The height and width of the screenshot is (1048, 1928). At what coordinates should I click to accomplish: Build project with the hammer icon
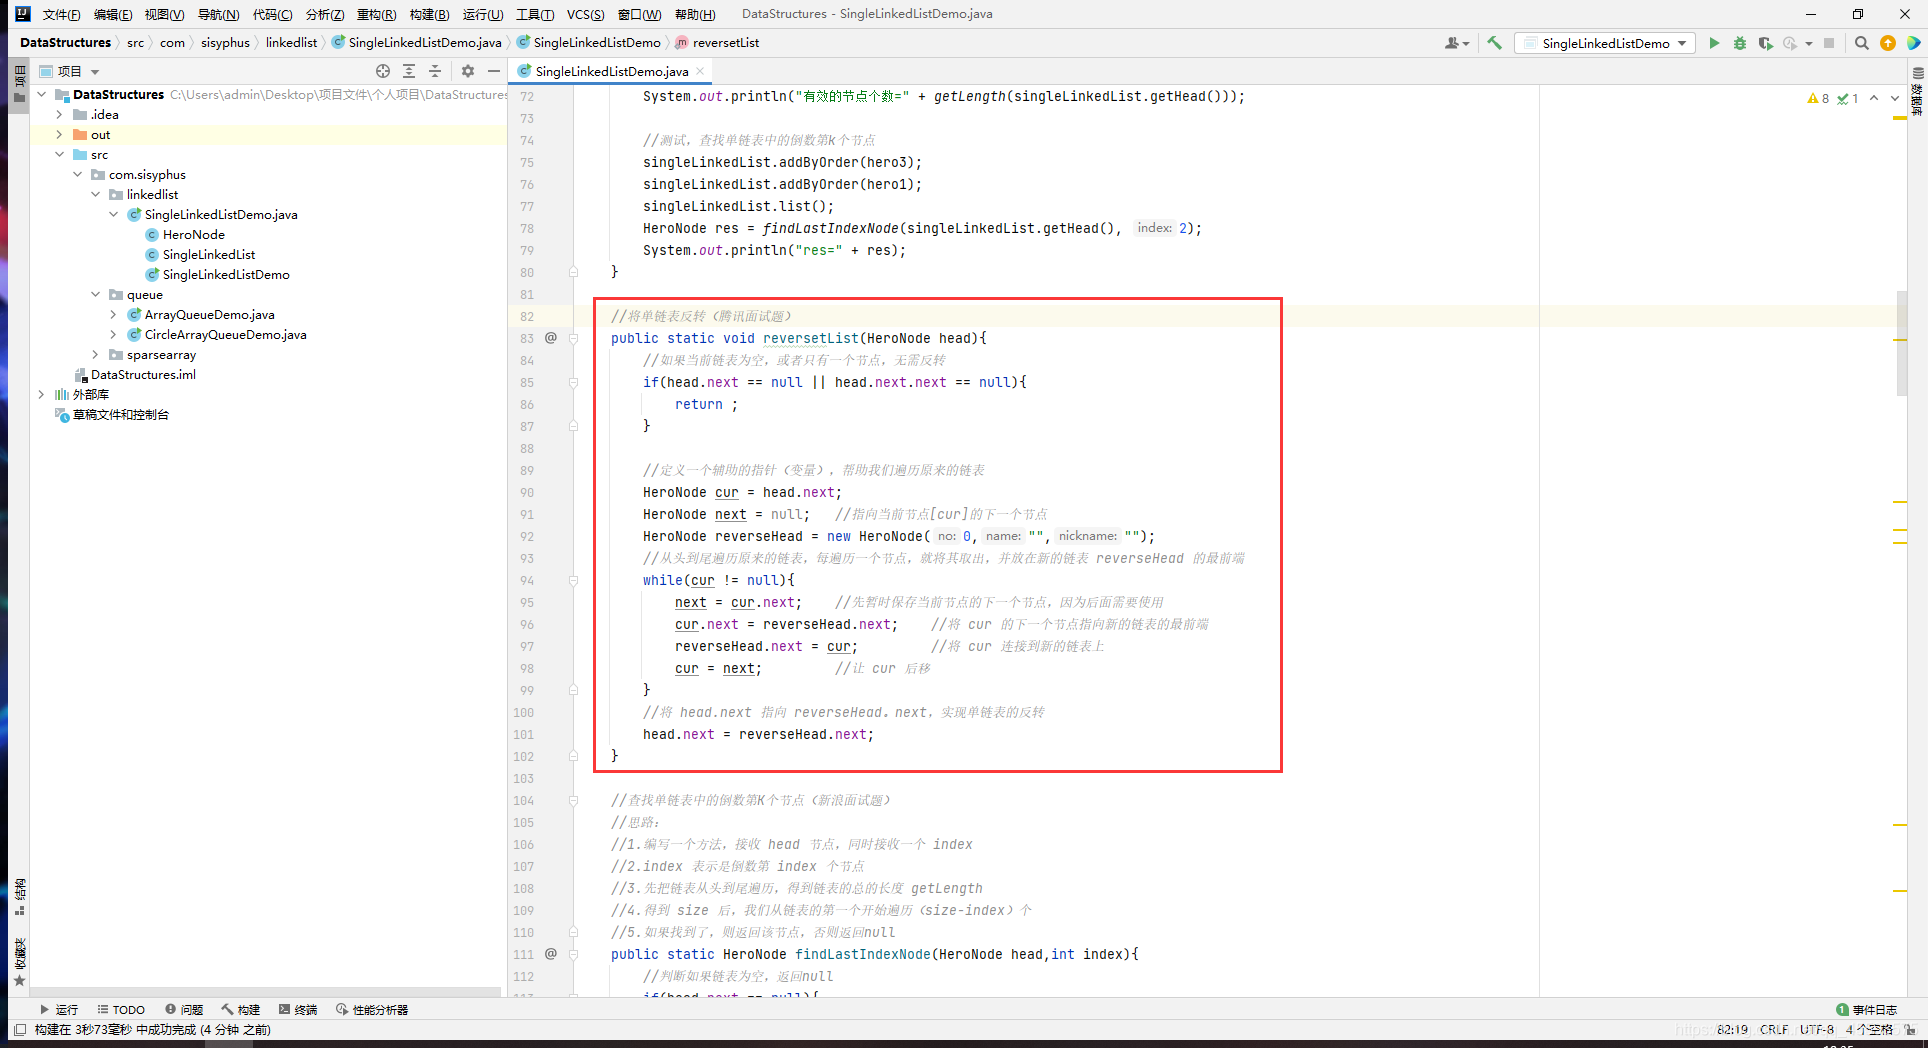point(1495,43)
